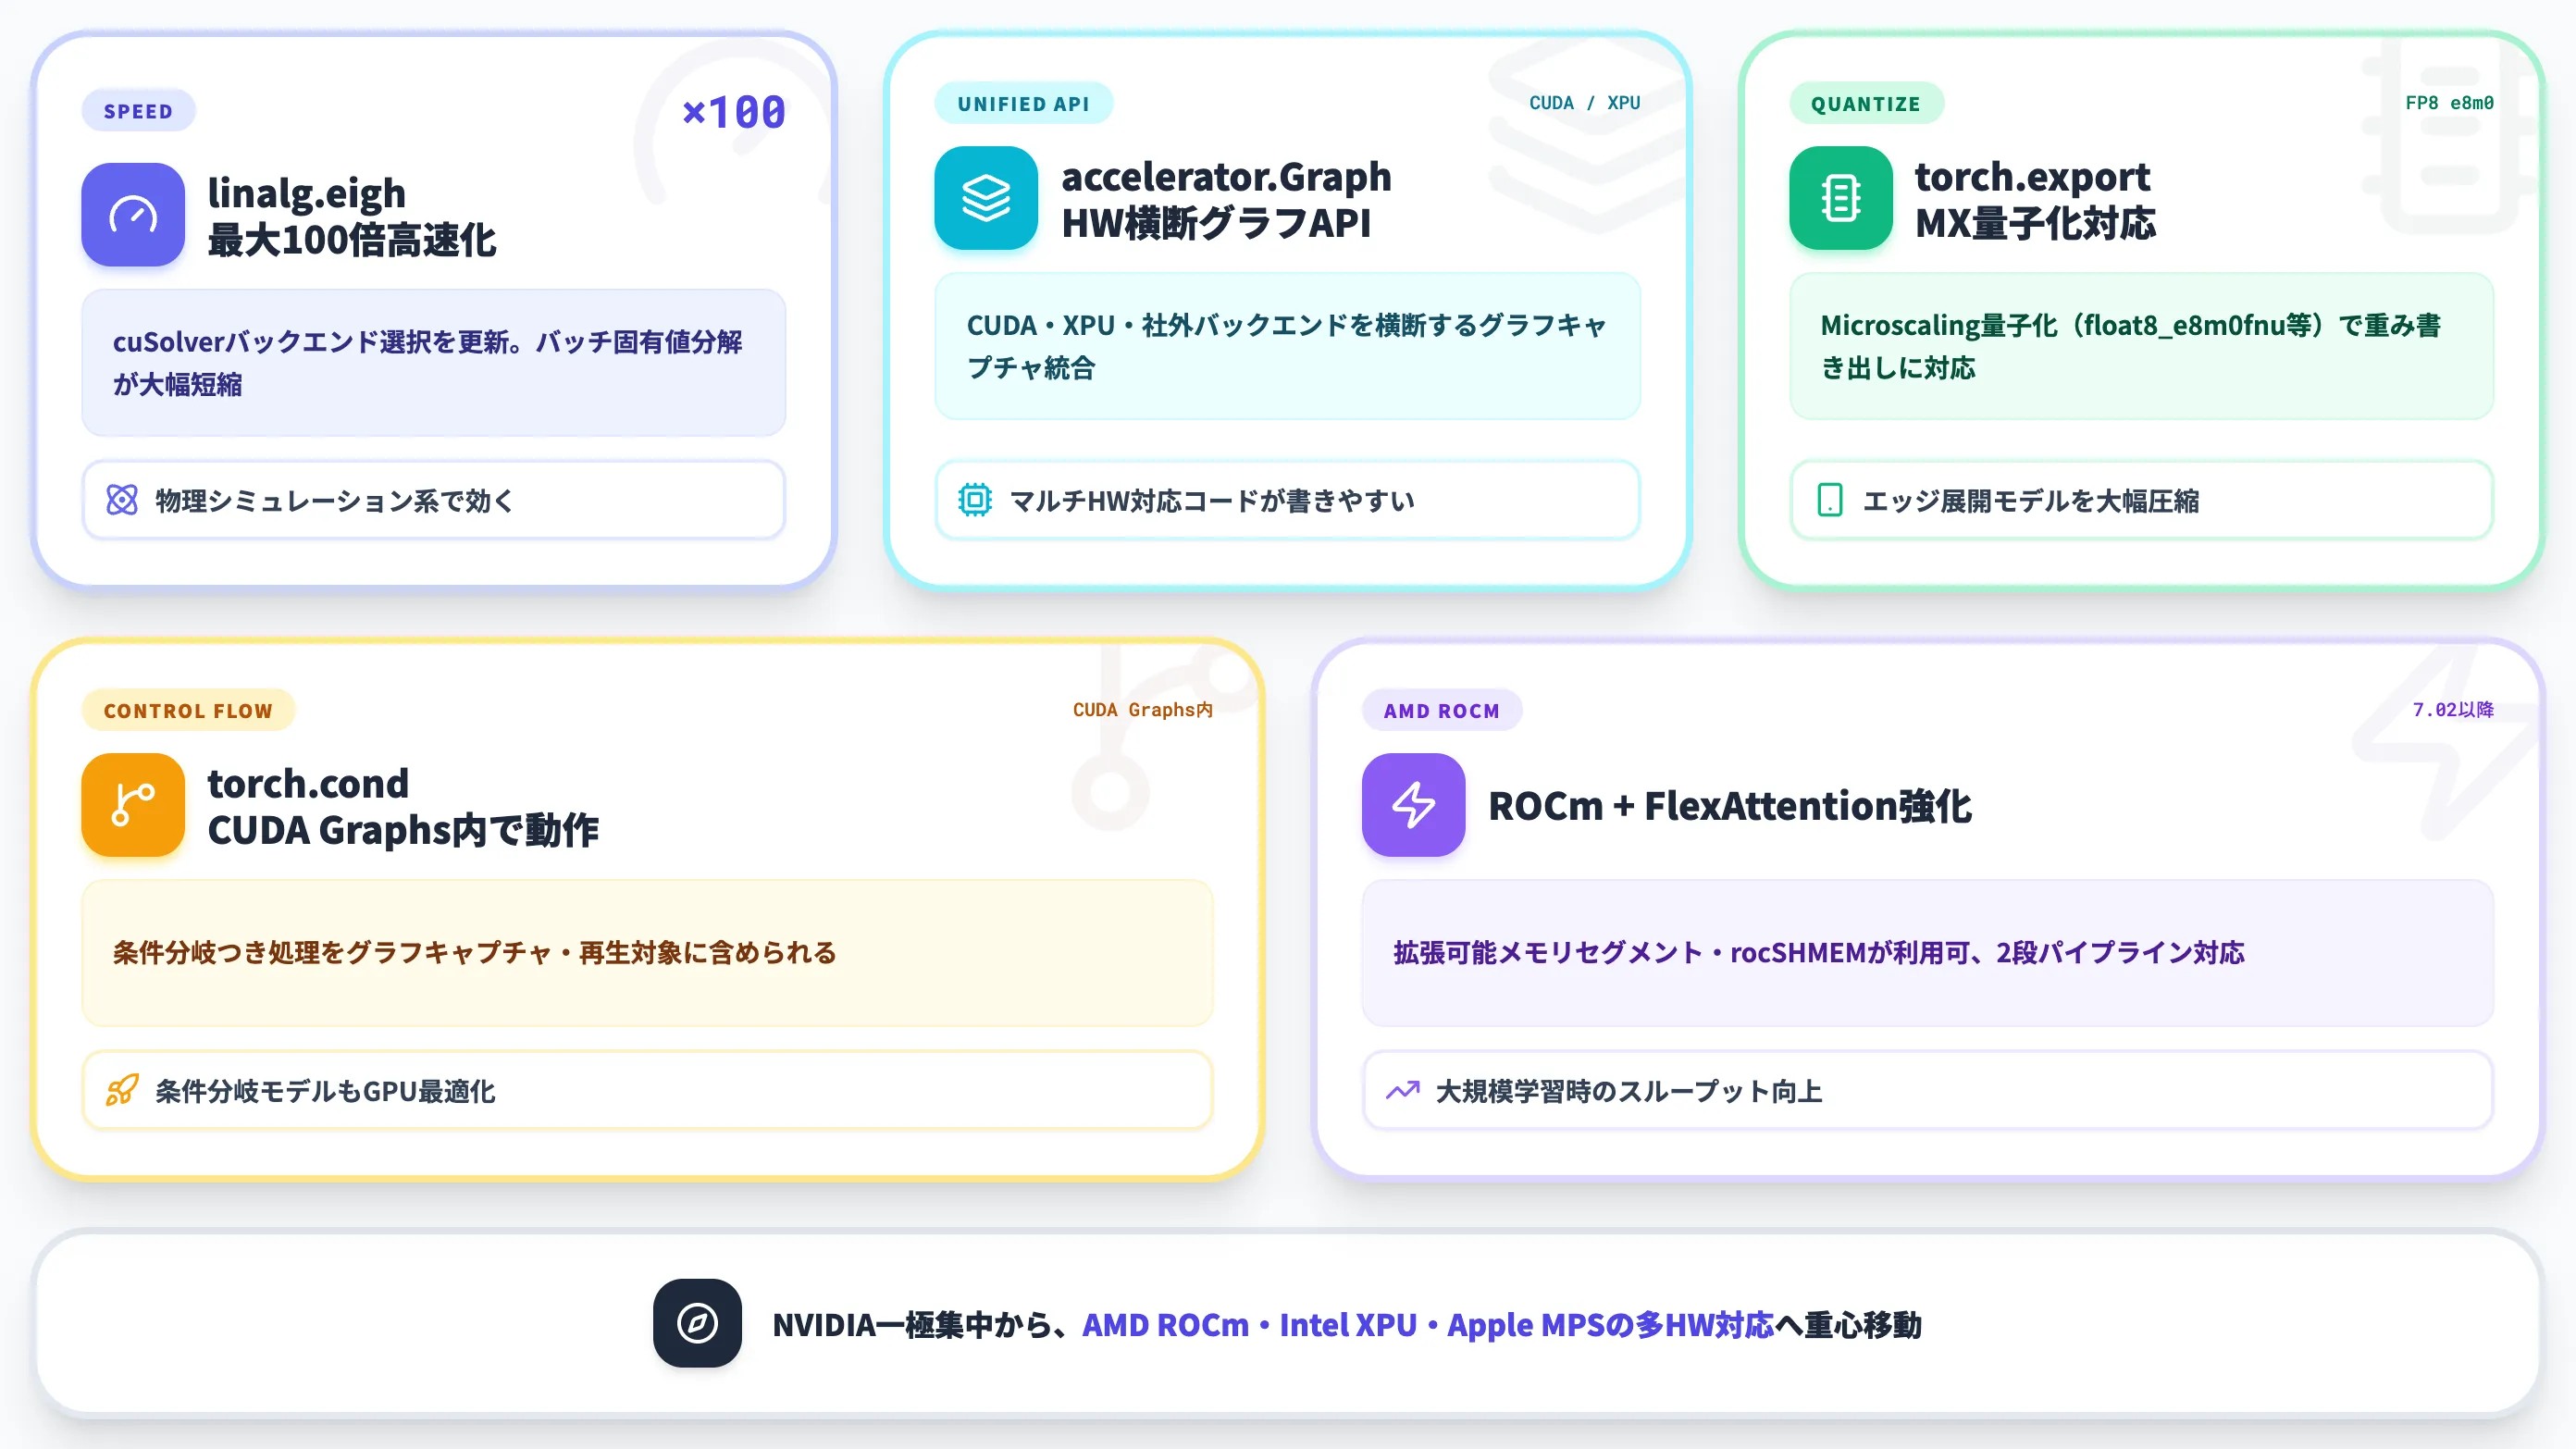
Task: Select the SPEED tag badge
Action: (138, 111)
